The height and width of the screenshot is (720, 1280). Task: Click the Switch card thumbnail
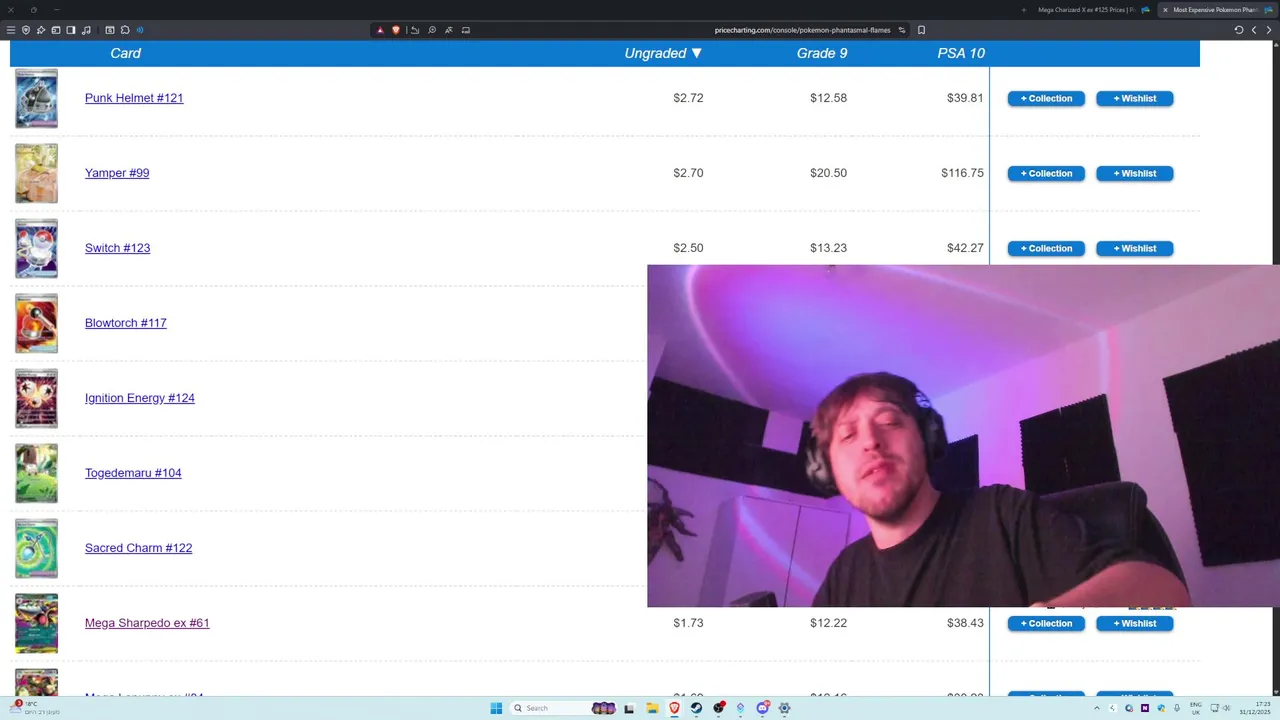36,248
